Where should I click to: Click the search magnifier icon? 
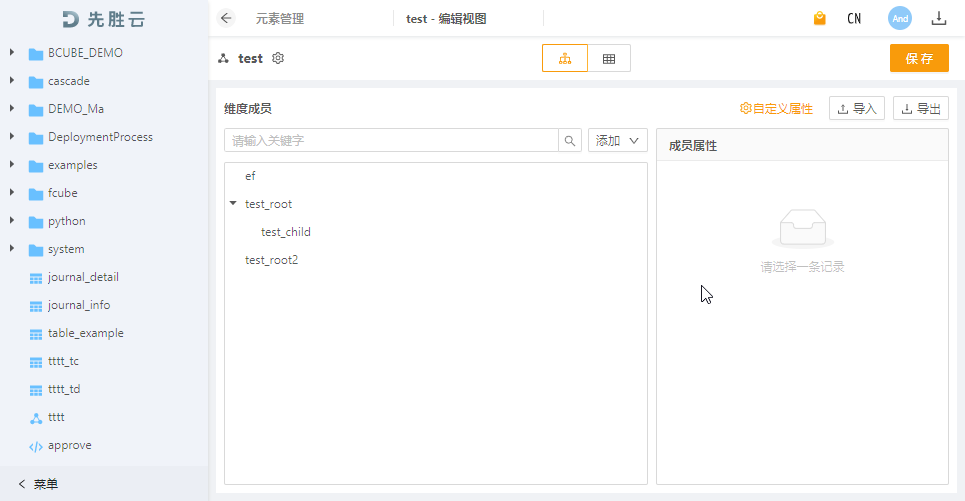coord(570,141)
